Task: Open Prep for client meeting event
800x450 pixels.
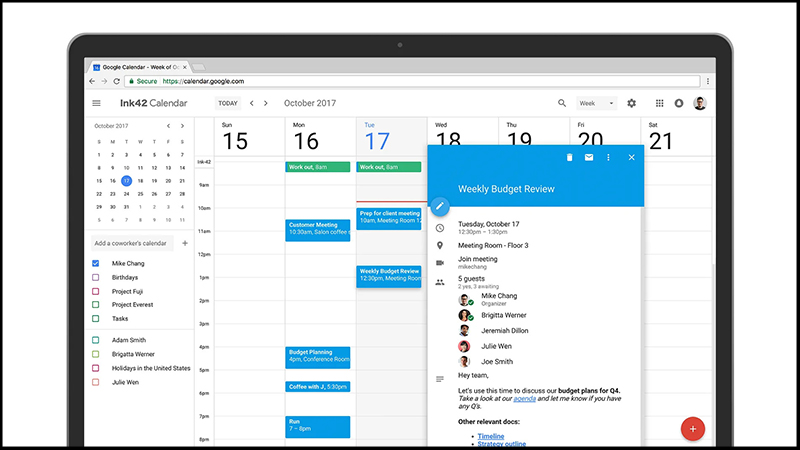Action: pyautogui.click(x=389, y=219)
